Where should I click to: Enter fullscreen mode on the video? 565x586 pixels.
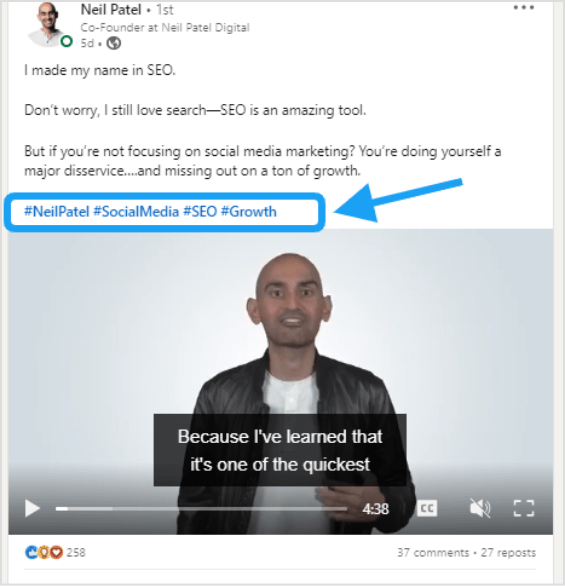pos(524,508)
